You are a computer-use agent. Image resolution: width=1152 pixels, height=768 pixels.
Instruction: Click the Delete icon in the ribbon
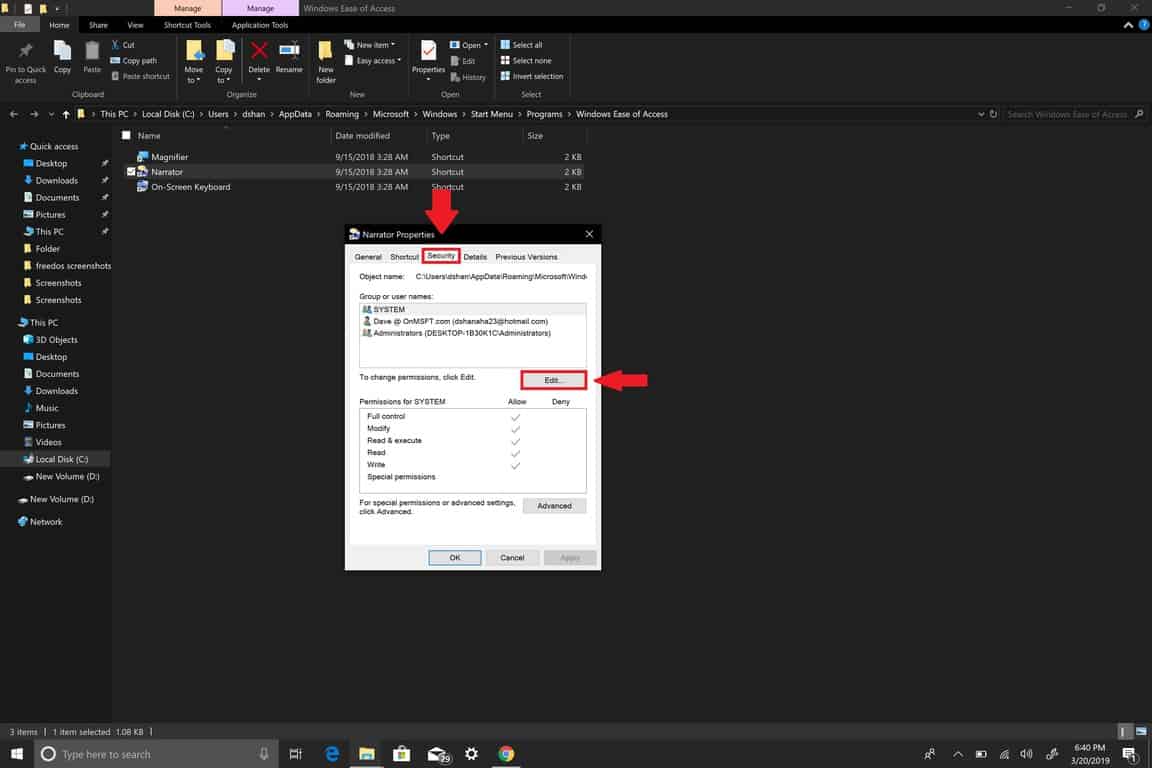tap(259, 51)
